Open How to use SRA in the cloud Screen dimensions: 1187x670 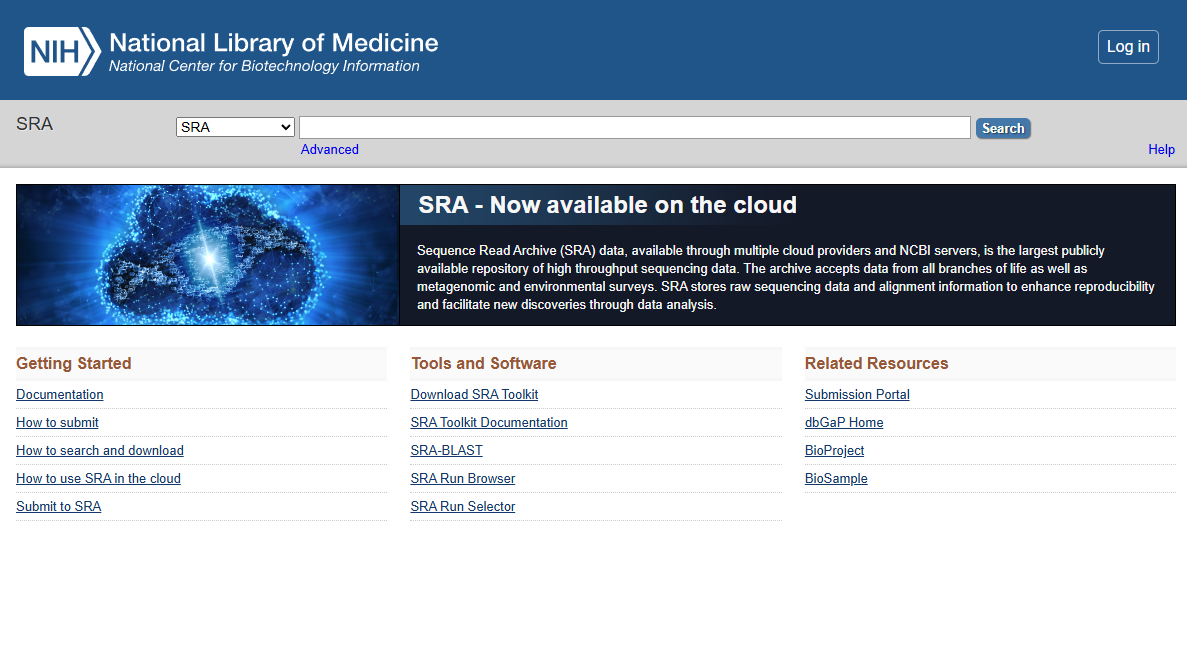tap(98, 478)
